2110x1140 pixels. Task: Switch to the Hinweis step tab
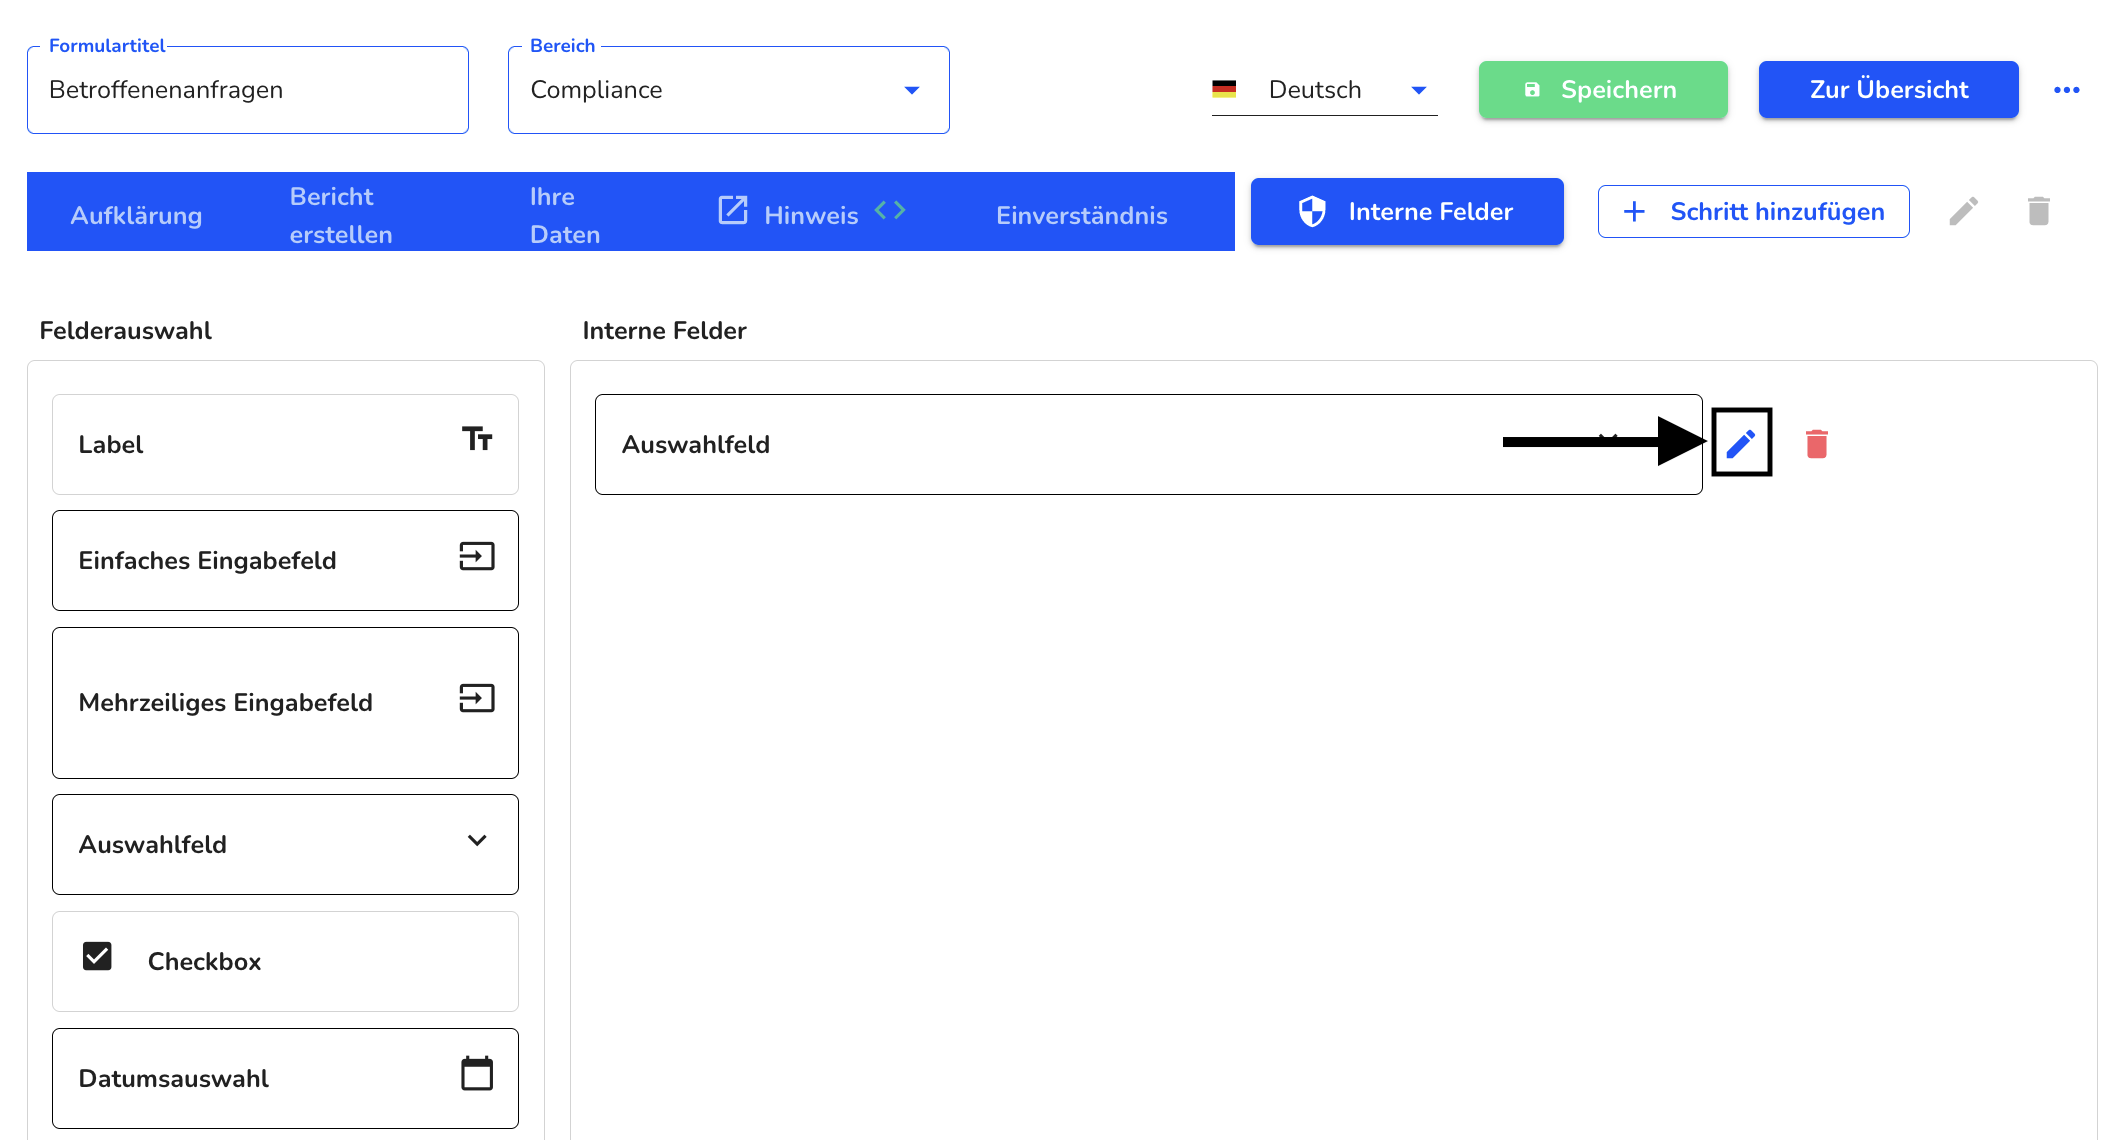tap(811, 215)
